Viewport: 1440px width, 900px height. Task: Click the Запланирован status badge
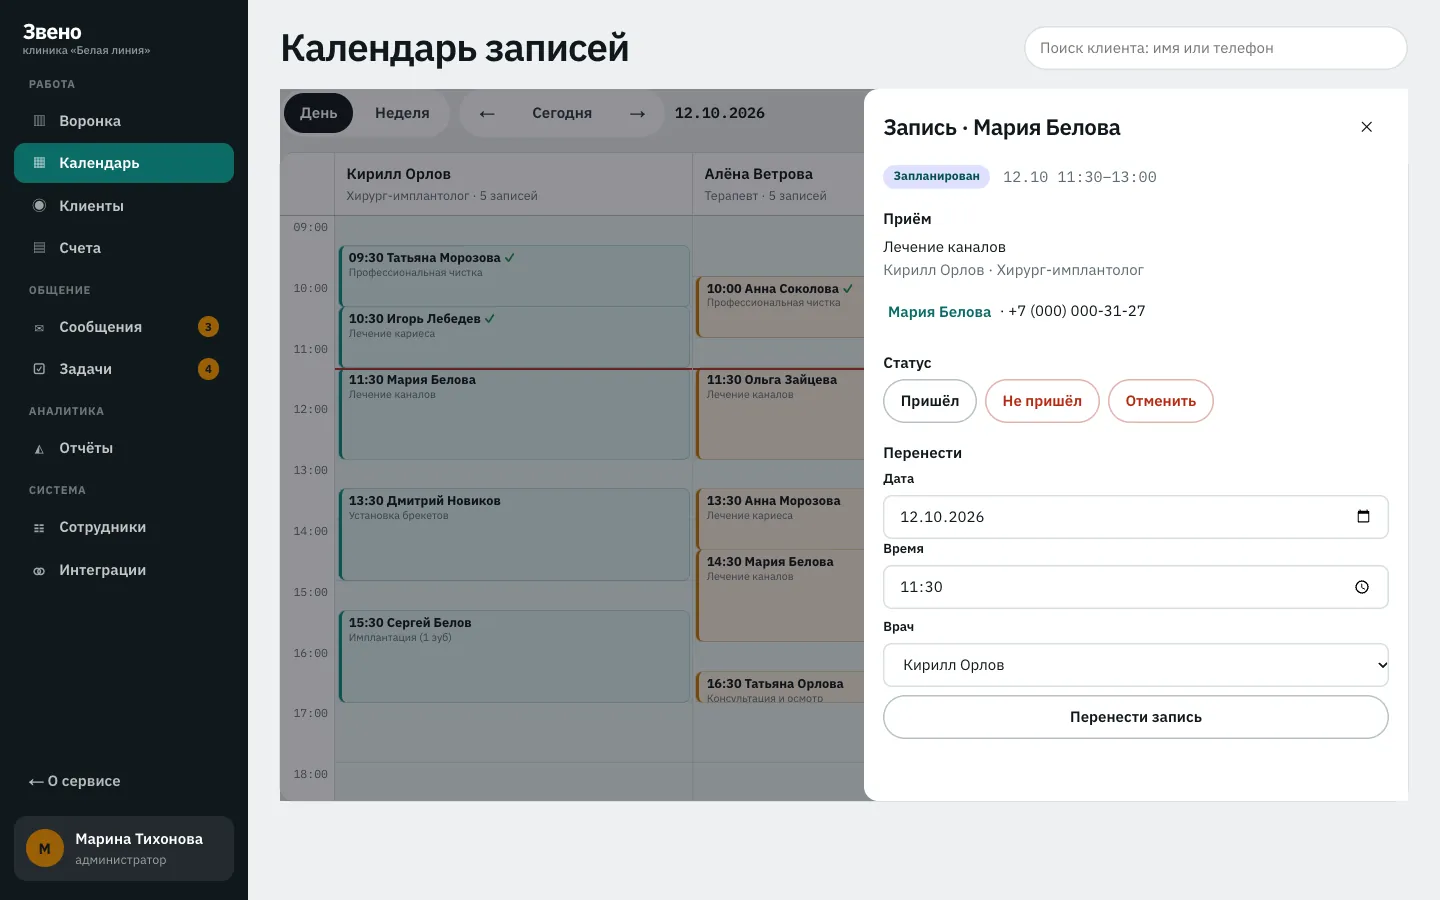point(937,177)
